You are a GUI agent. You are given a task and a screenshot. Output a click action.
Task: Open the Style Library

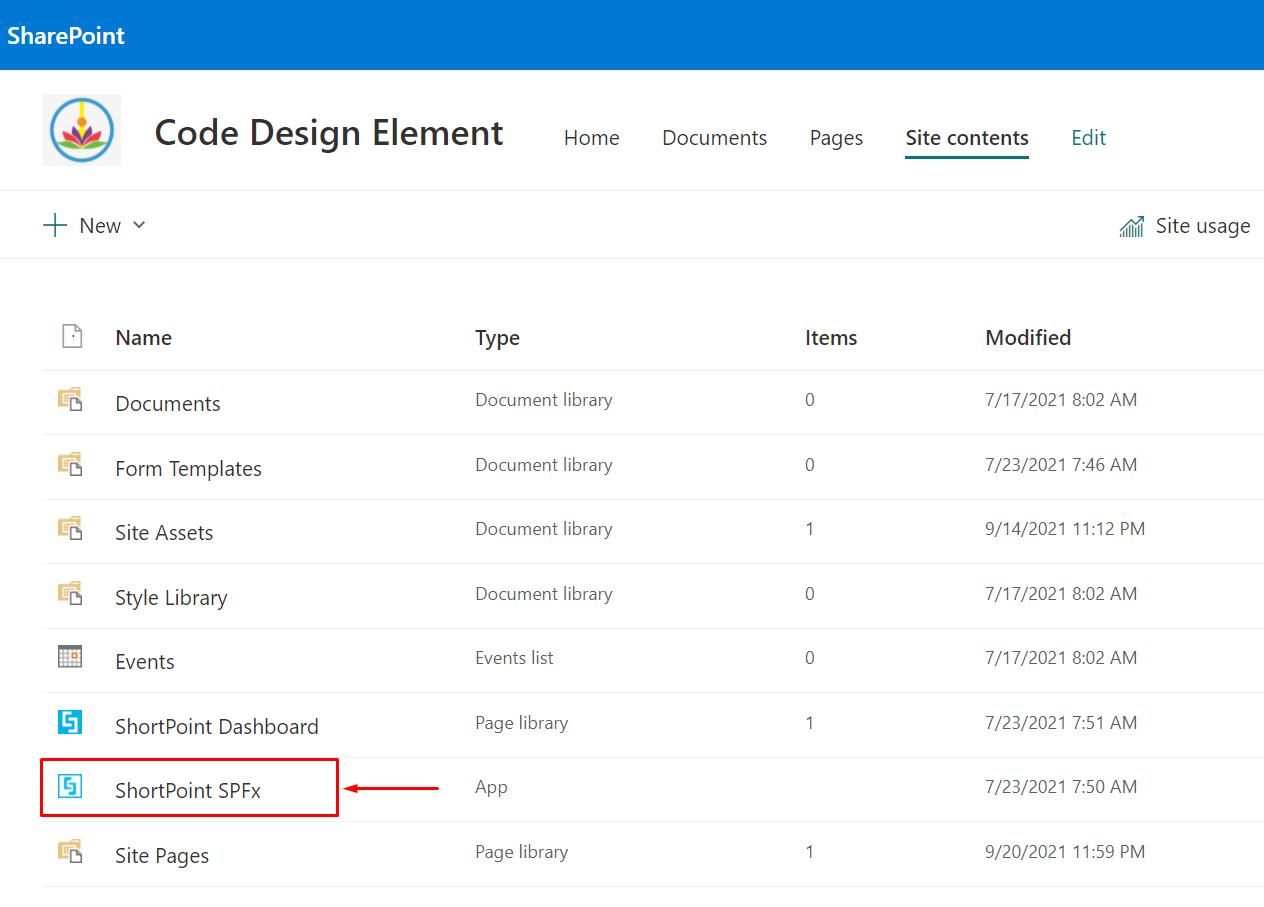[x=171, y=598]
